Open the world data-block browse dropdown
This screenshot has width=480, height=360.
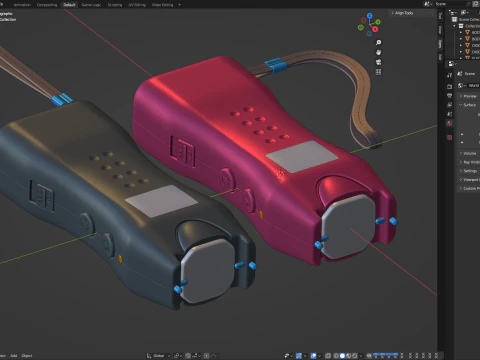461,86
